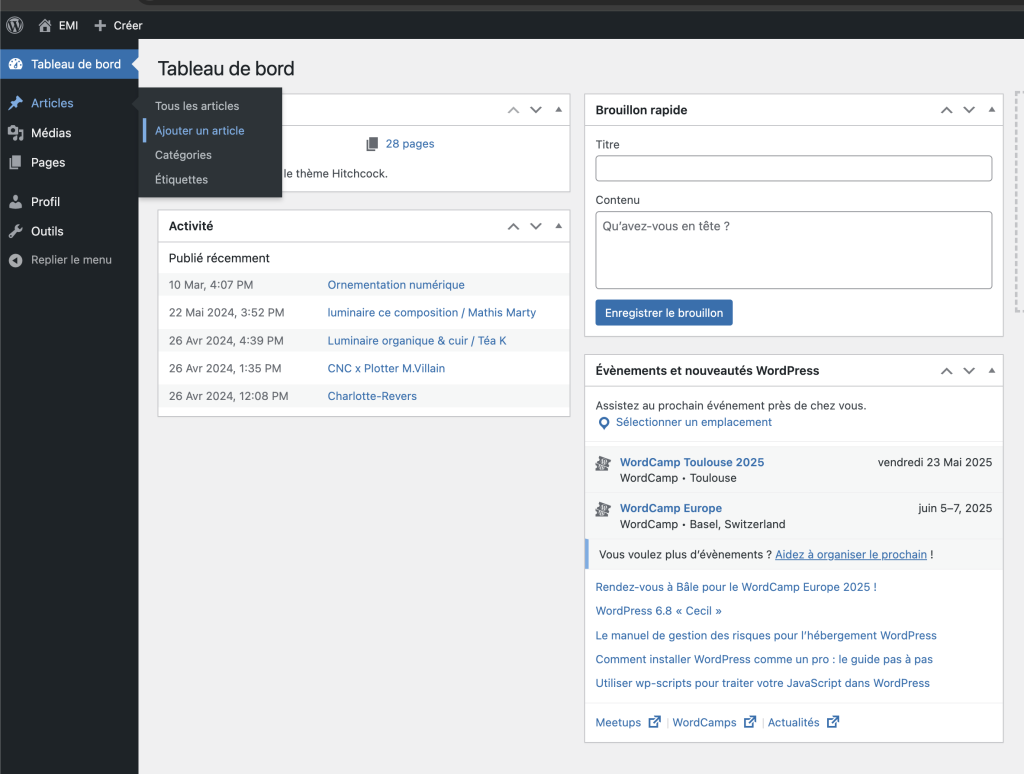The image size is (1024, 774).
Task: Open Rendez-vous à Bâle article link
Action: click(735, 587)
